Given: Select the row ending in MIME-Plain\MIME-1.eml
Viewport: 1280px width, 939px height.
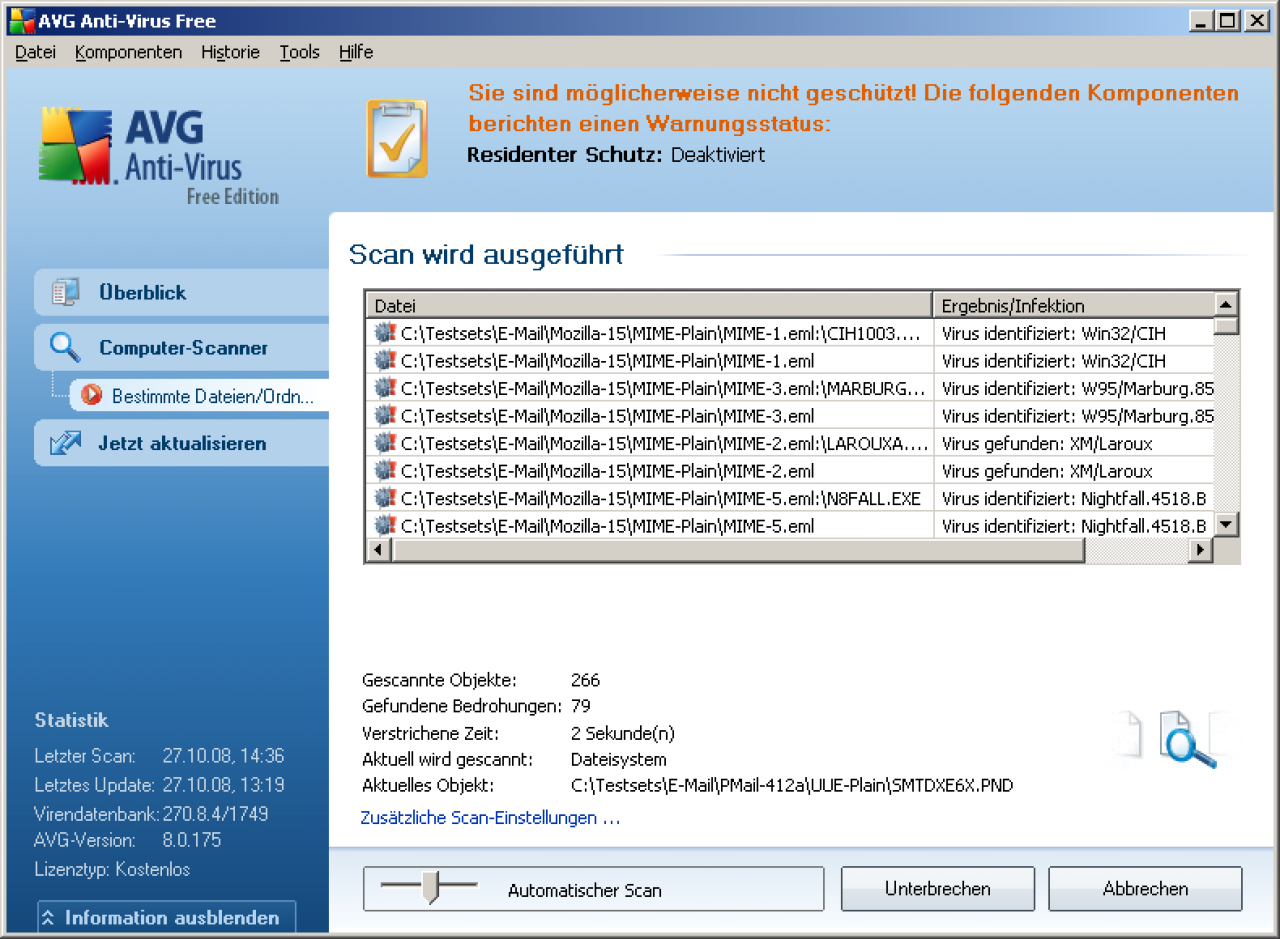Looking at the screenshot, I should pyautogui.click(x=790, y=360).
